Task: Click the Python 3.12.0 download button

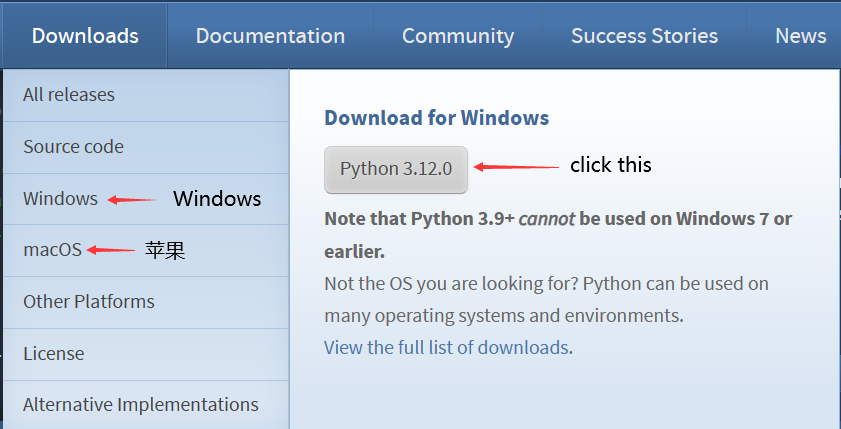Action: [x=396, y=169]
